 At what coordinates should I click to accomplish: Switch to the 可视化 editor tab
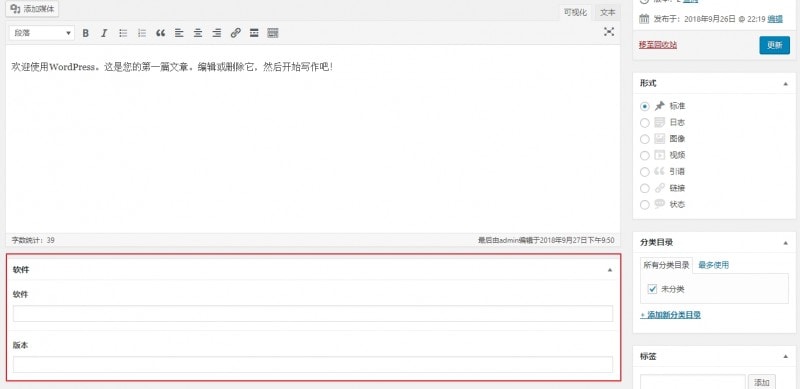coord(576,13)
